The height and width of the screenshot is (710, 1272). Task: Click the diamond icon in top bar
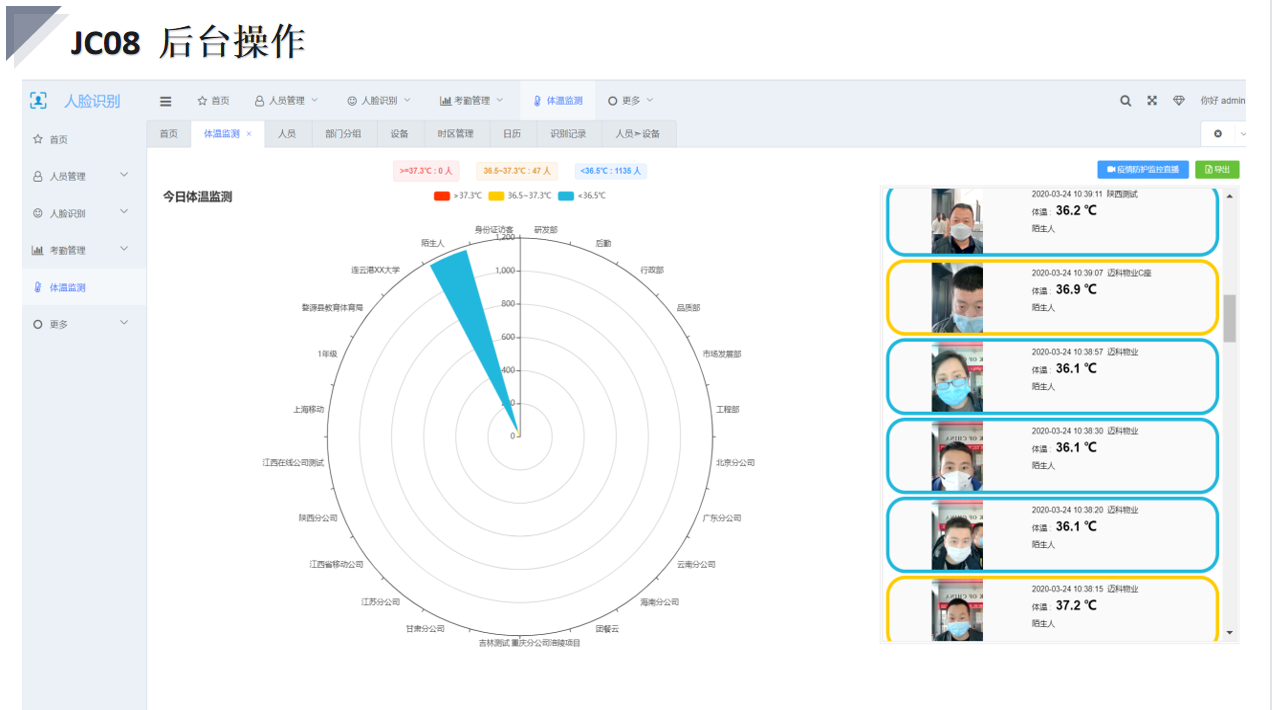point(1179,101)
